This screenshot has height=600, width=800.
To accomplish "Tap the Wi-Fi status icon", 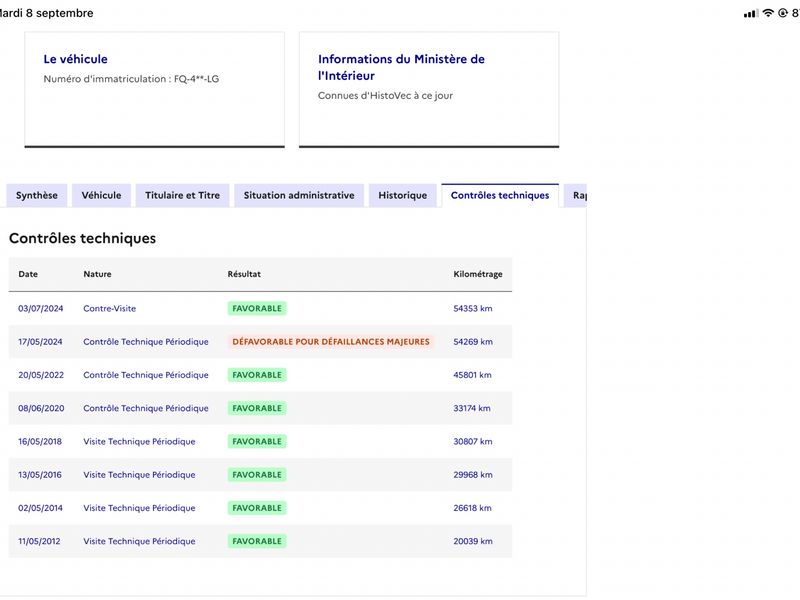I will pyautogui.click(x=768, y=13).
